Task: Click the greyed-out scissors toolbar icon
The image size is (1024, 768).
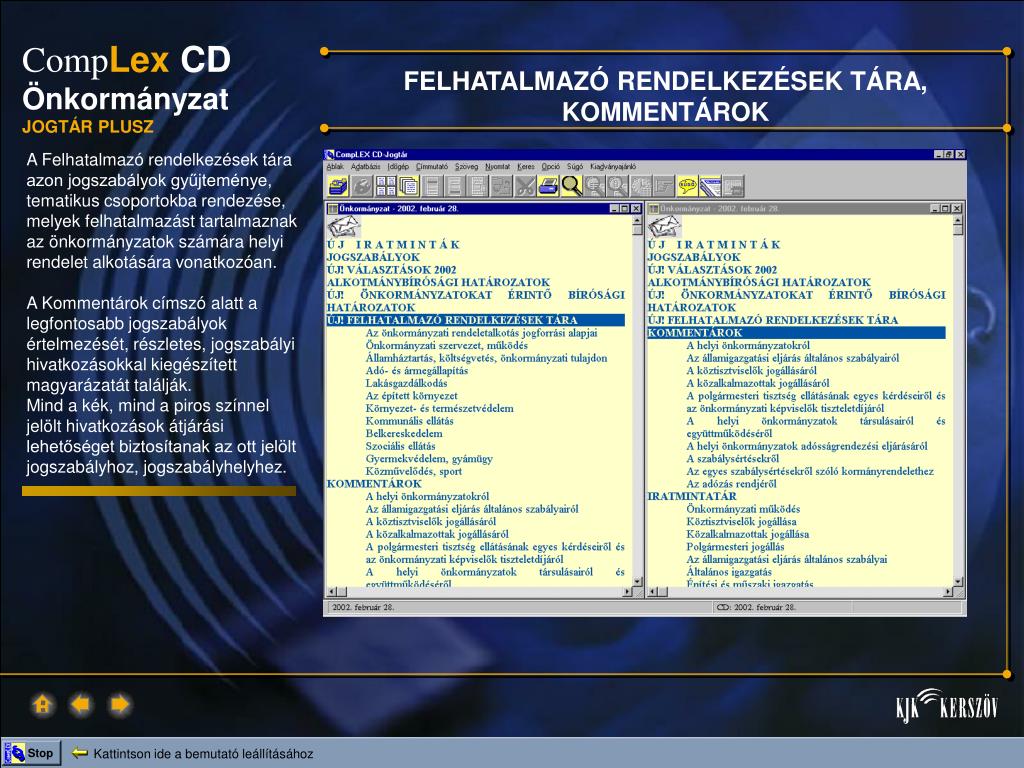Action: [x=524, y=186]
